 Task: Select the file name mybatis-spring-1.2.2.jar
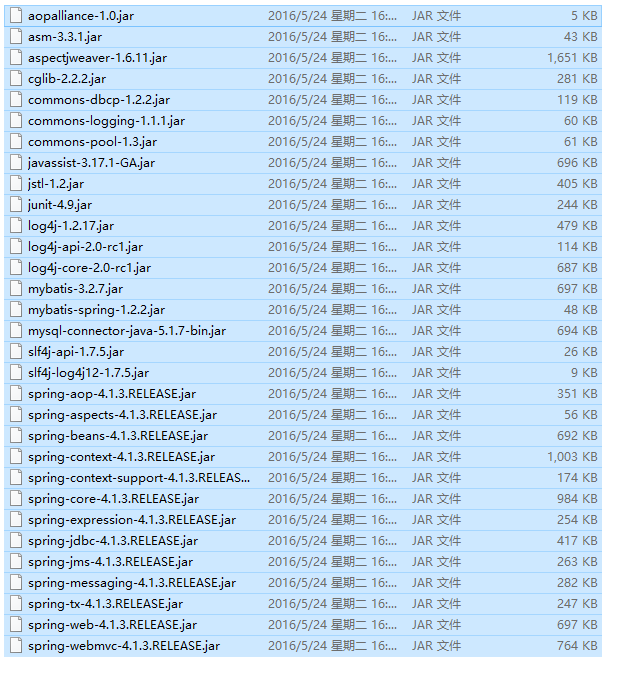coord(97,311)
